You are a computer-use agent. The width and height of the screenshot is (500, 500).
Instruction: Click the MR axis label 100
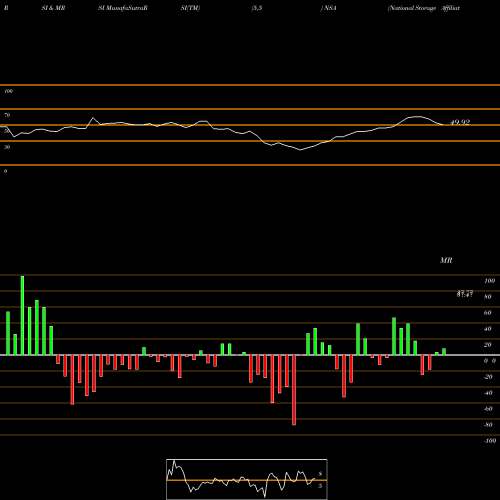[489, 281]
